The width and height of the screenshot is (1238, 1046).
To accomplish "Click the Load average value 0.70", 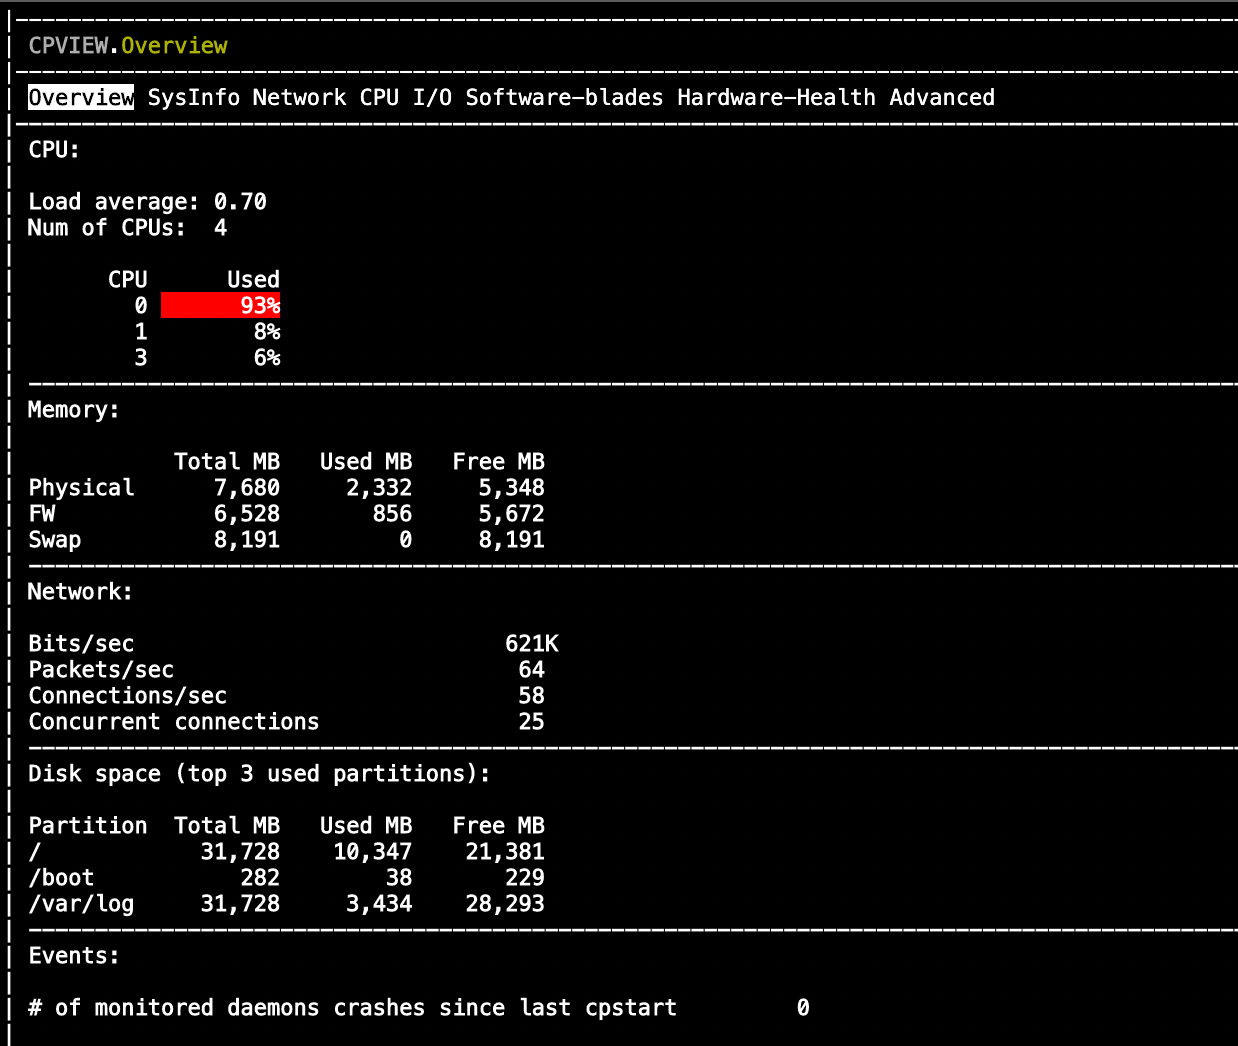I will pyautogui.click(x=240, y=201).
